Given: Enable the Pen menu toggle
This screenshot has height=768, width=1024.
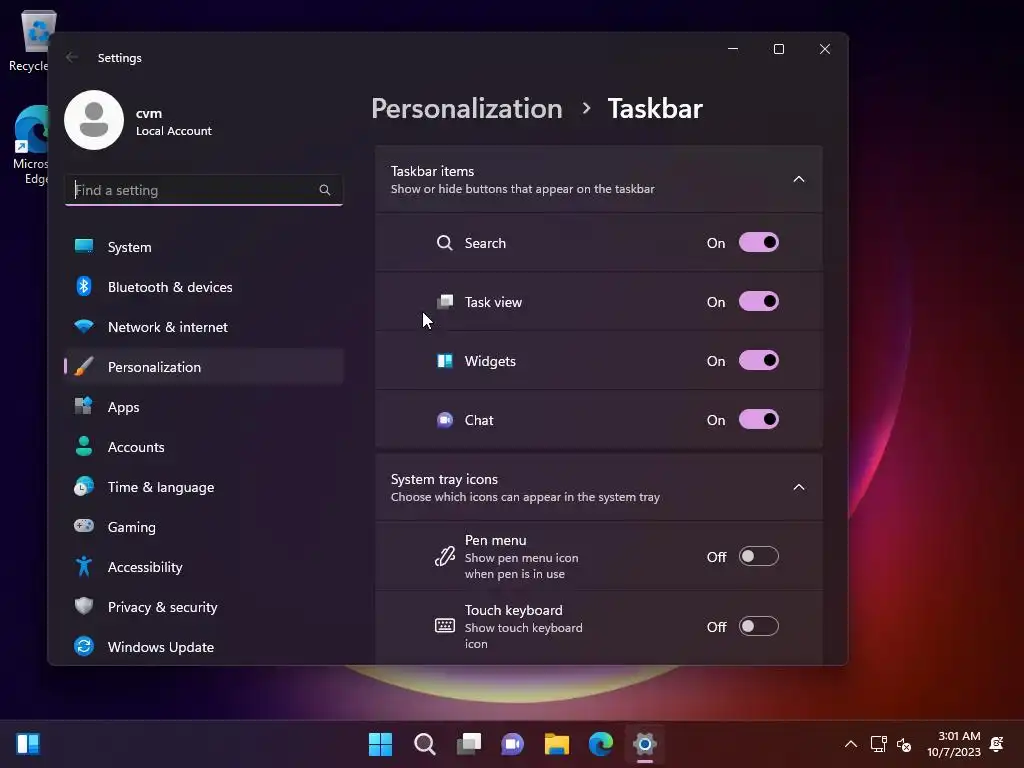Looking at the screenshot, I should pyautogui.click(x=758, y=556).
